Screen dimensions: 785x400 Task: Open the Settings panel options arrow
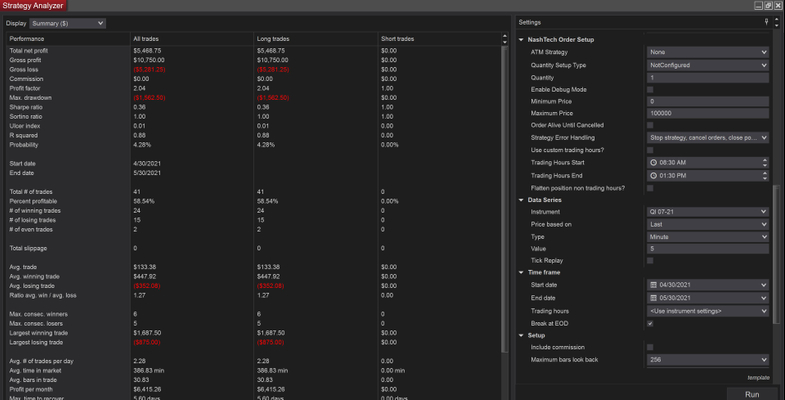click(778, 21)
